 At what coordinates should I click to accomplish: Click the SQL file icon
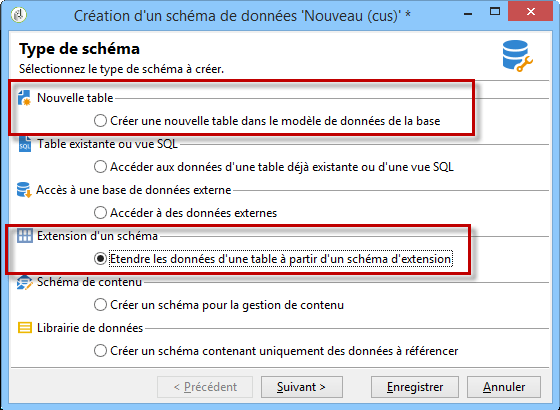(25, 144)
